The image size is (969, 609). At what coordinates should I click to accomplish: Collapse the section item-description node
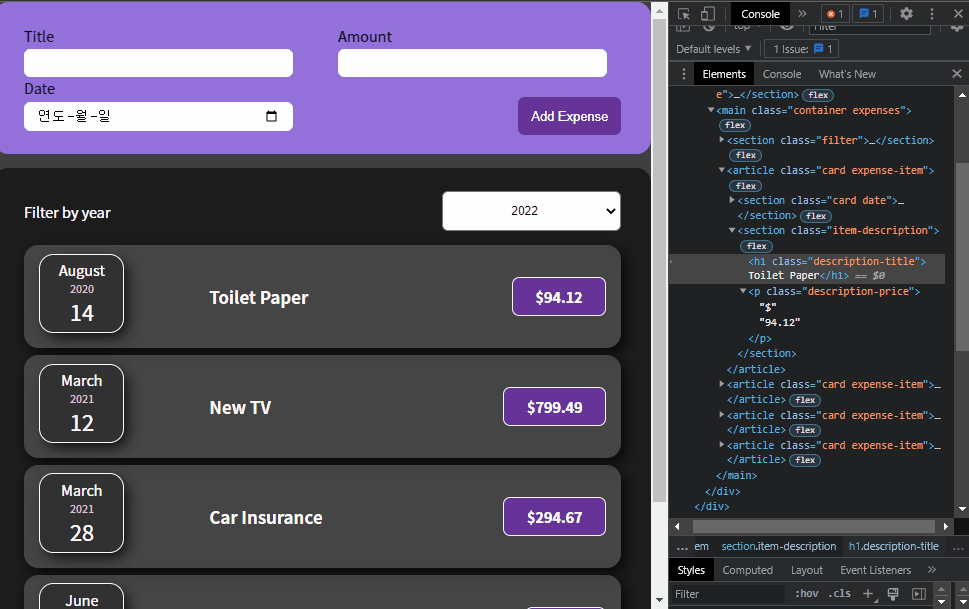[x=732, y=230]
